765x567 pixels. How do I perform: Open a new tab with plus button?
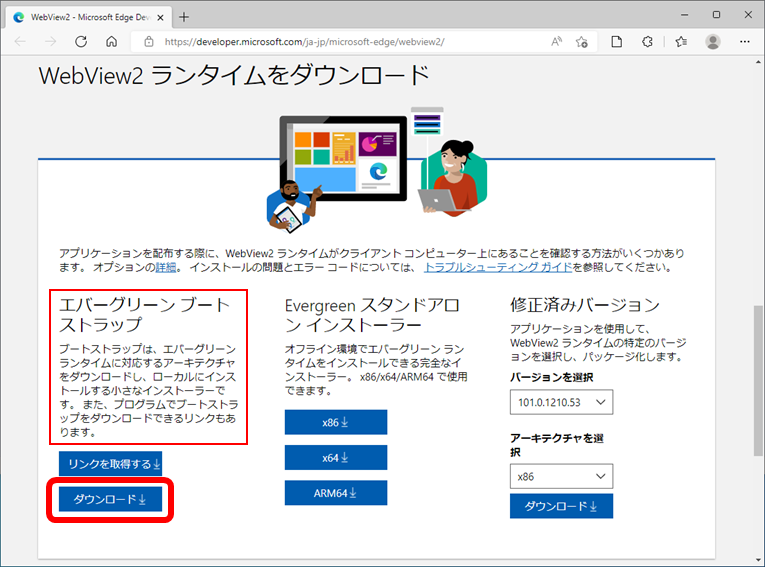coord(184,18)
